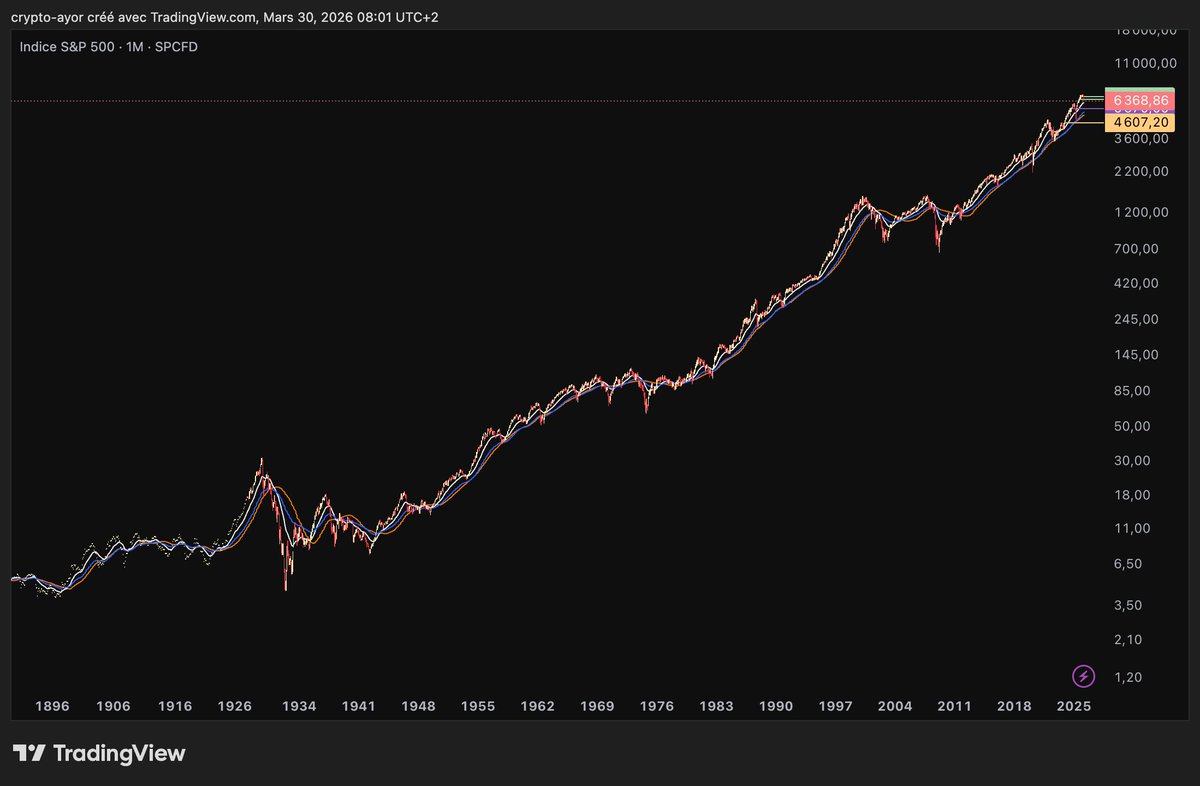Click the 1934 year on time axis
1200x786 pixels.
tap(299, 706)
